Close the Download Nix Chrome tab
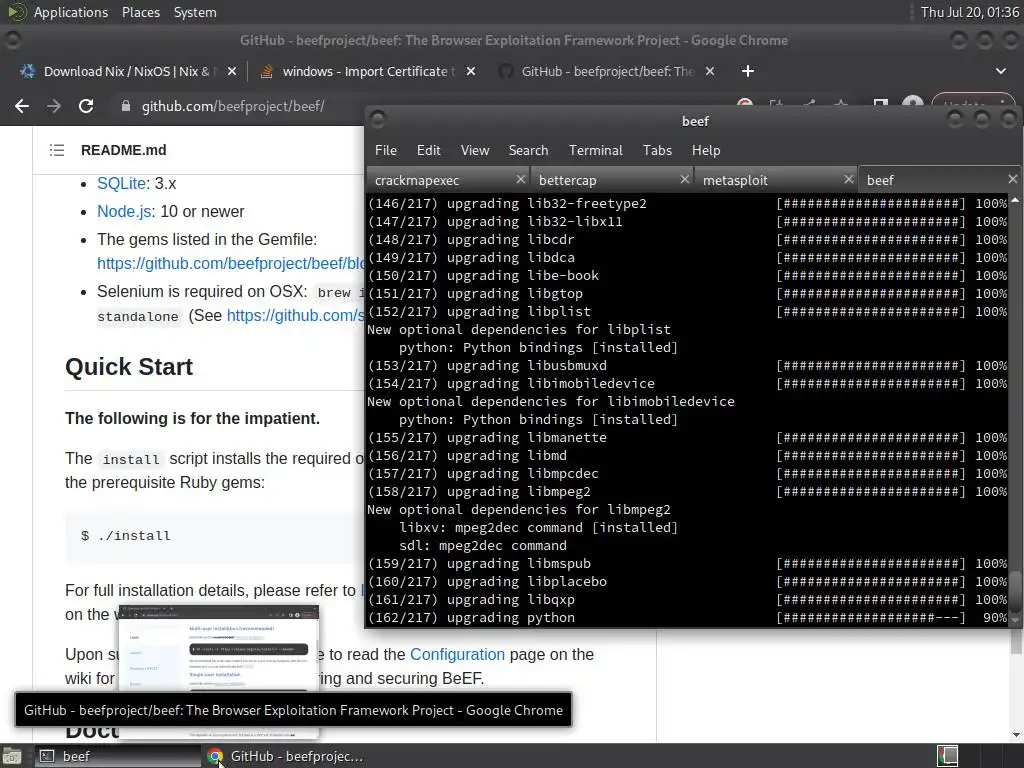 (232, 71)
